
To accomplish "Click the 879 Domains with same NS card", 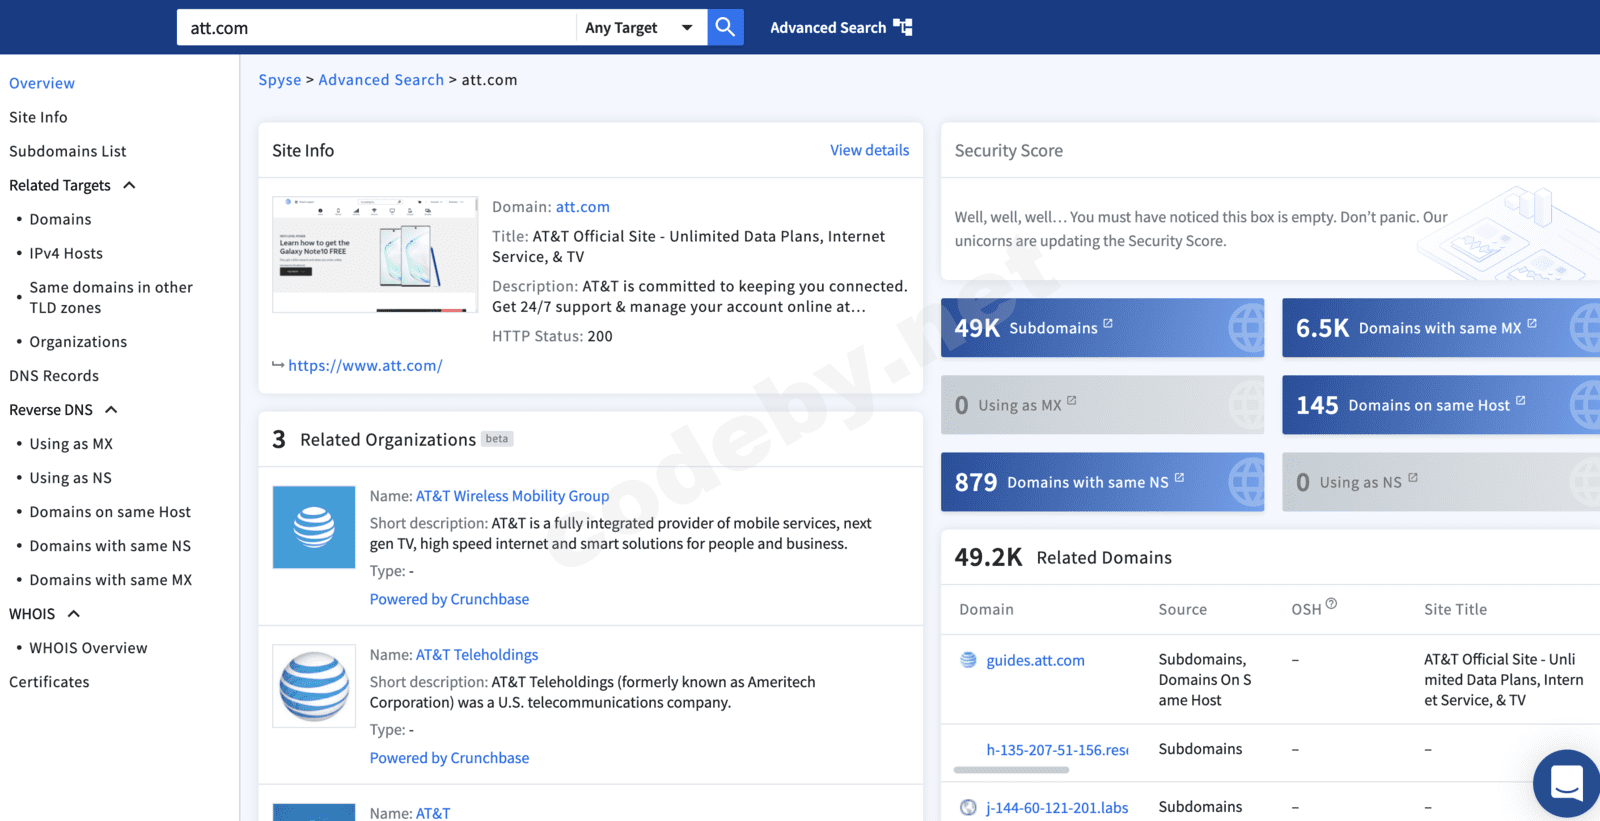I will coord(1102,482).
